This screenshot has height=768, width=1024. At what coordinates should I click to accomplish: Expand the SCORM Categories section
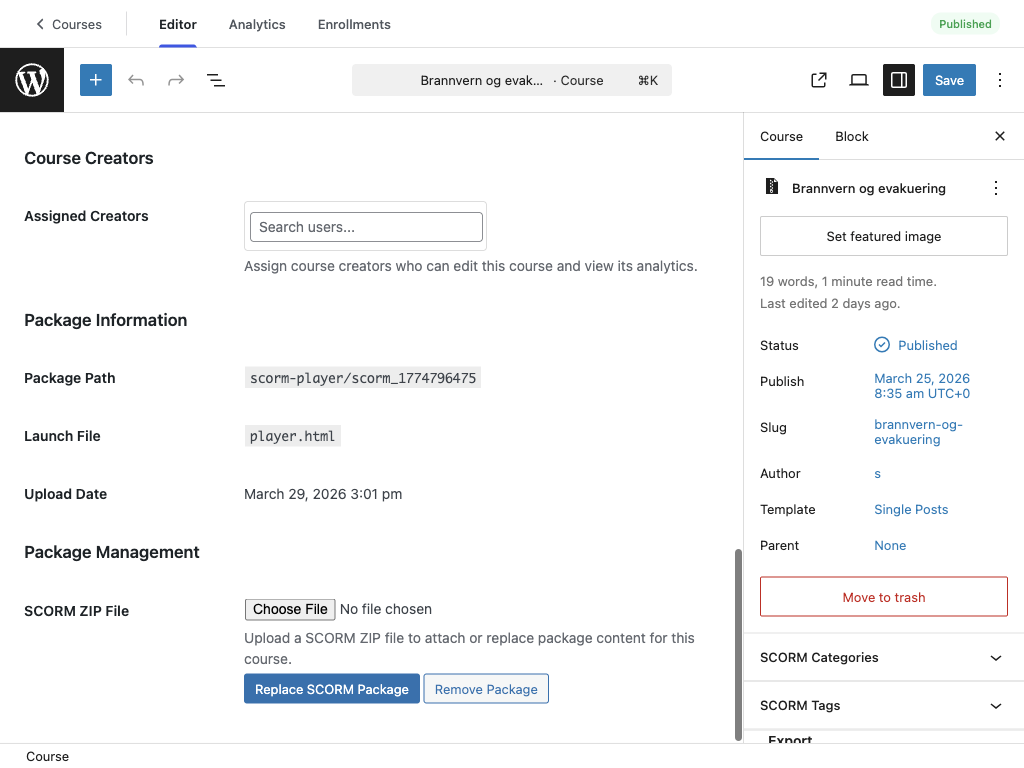point(995,657)
